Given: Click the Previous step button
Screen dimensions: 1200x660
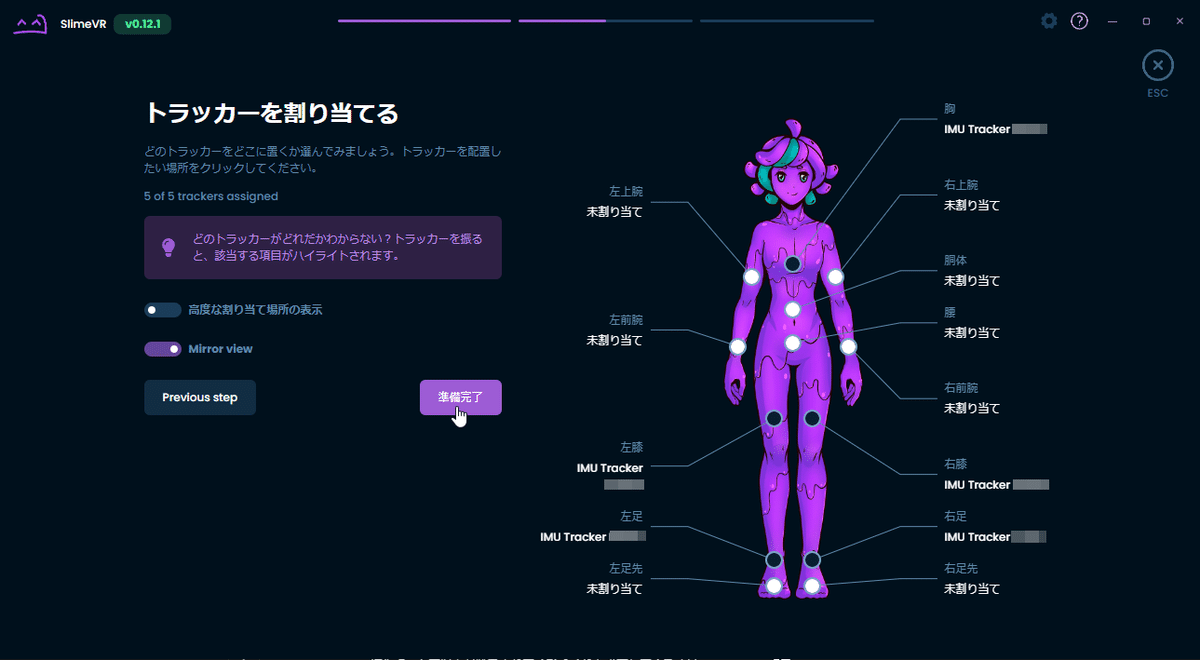Looking at the screenshot, I should pyautogui.click(x=199, y=397).
